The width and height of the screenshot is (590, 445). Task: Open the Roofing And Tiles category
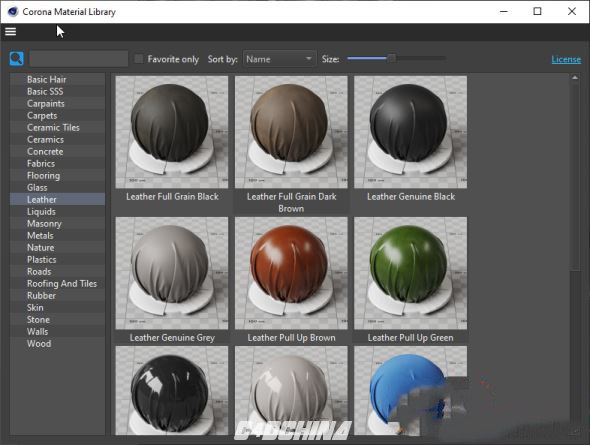pyautogui.click(x=58, y=284)
